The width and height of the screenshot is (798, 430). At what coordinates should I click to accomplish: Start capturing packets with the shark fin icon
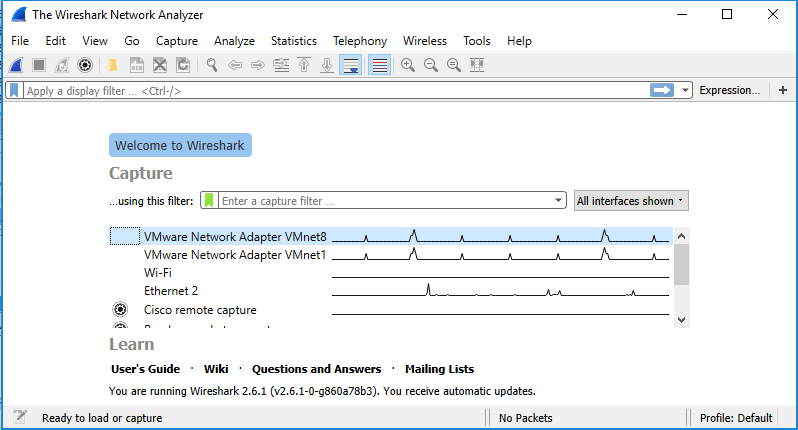coord(16,65)
